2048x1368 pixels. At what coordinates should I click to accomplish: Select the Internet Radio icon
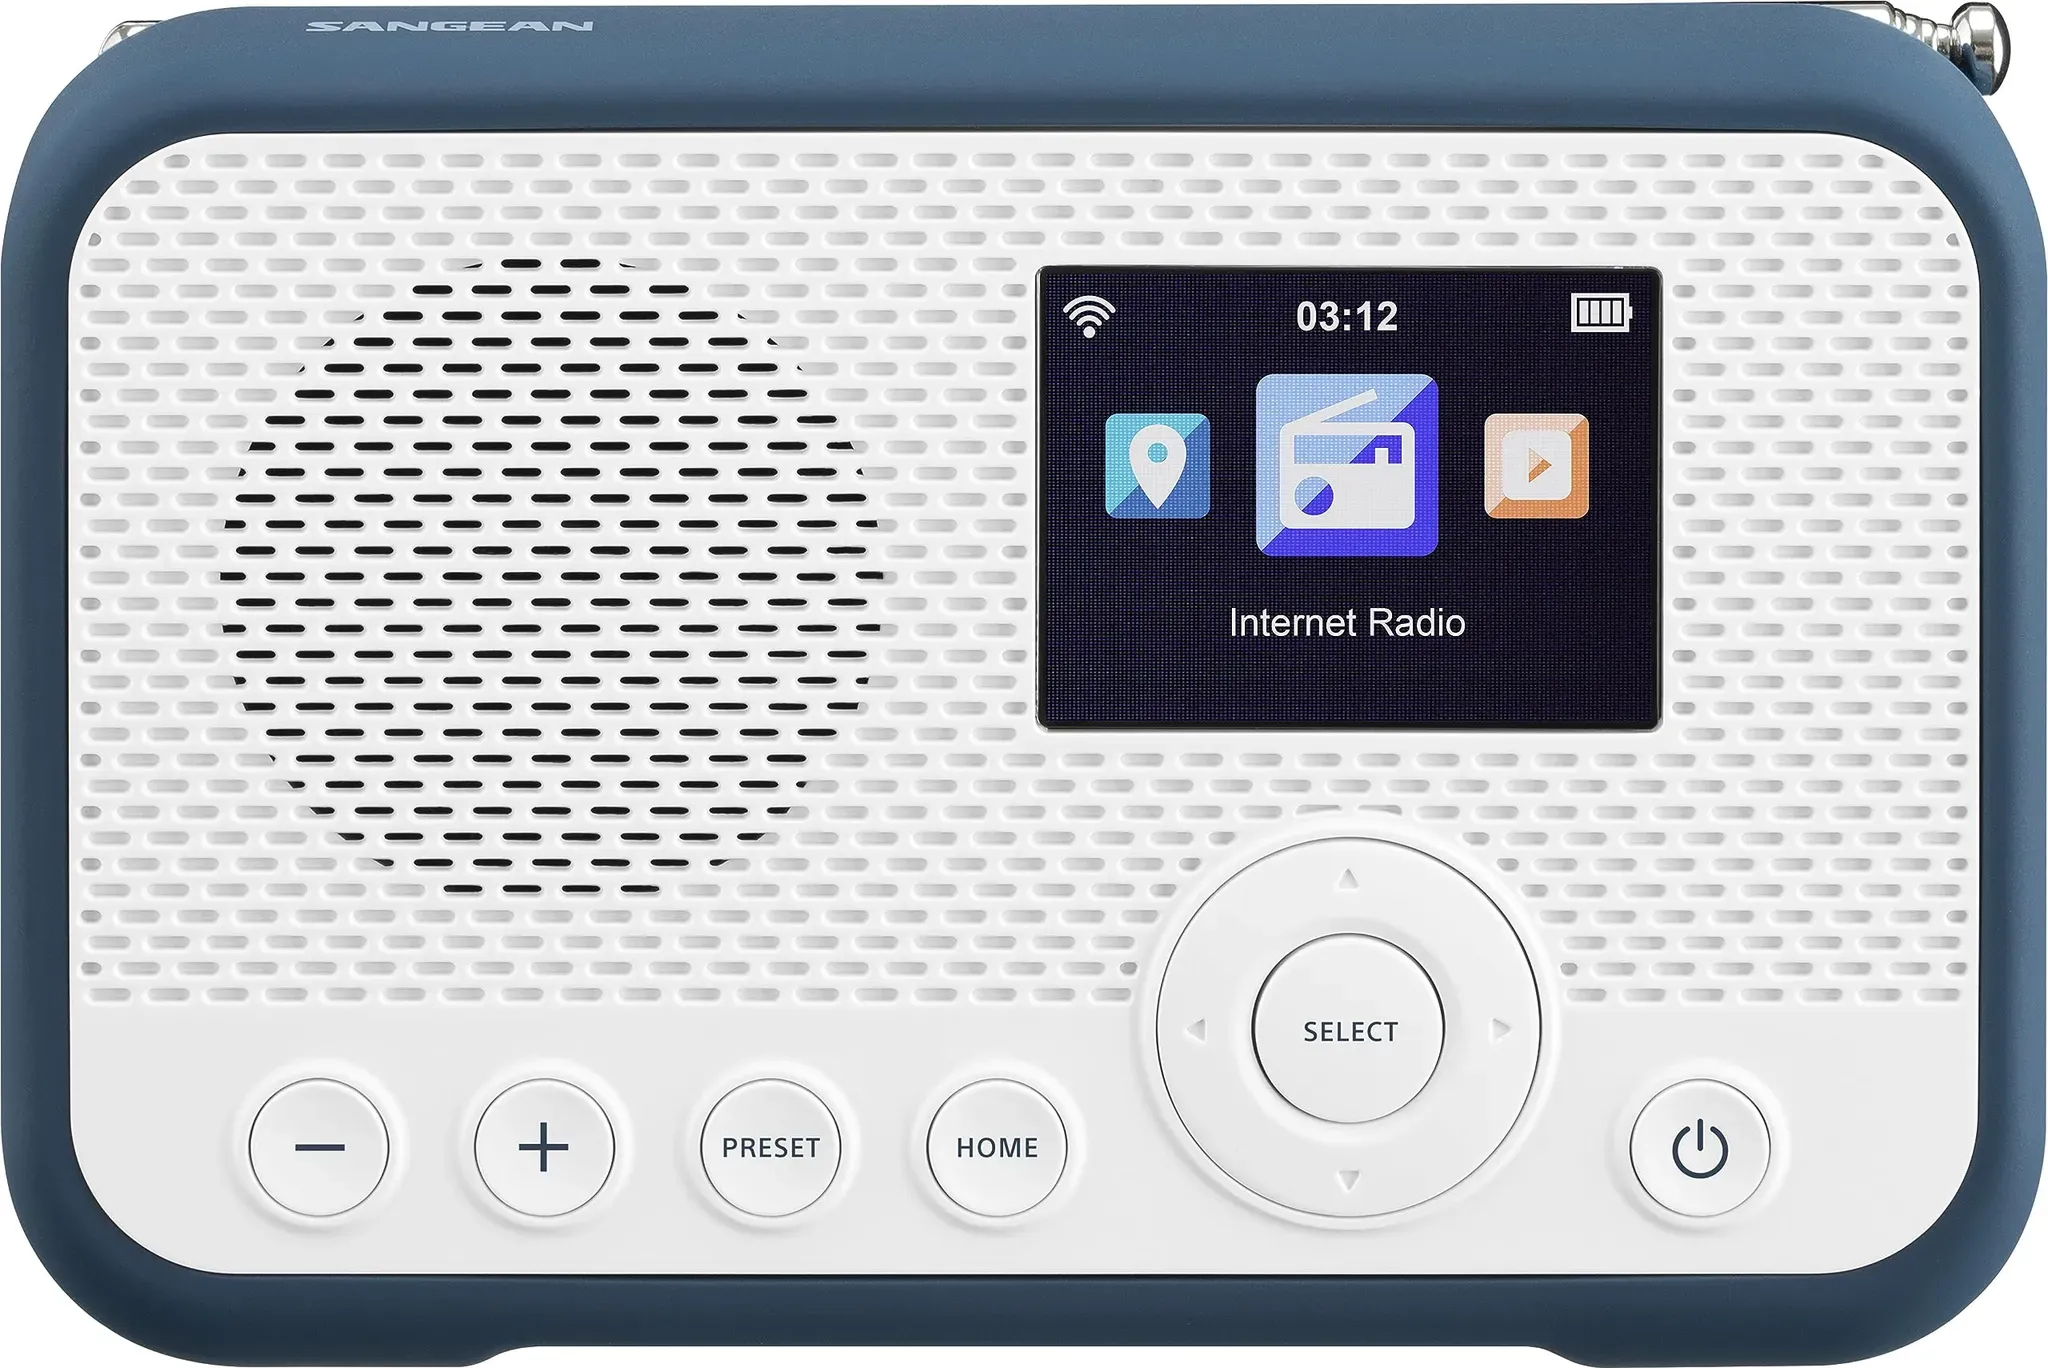coord(1346,466)
